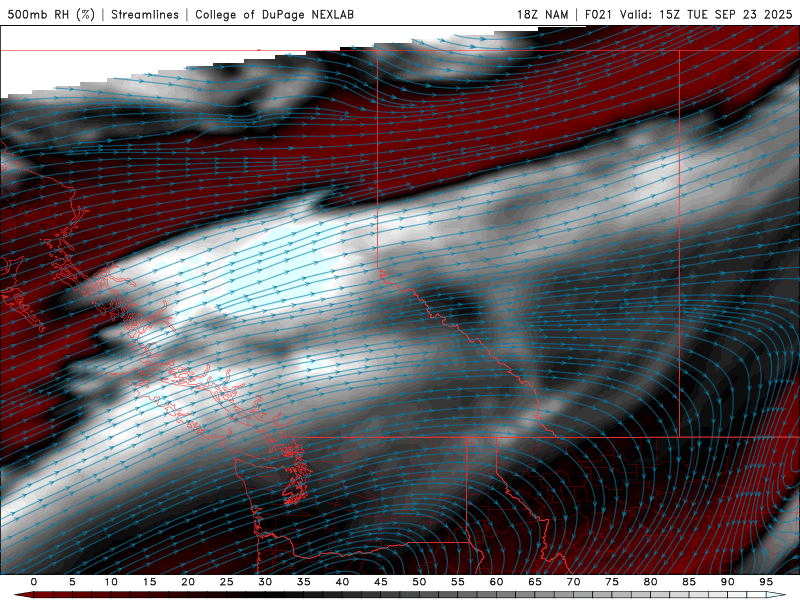The width and height of the screenshot is (800, 600).
Task: Click the '25' label on the color scale
Action: (227, 582)
